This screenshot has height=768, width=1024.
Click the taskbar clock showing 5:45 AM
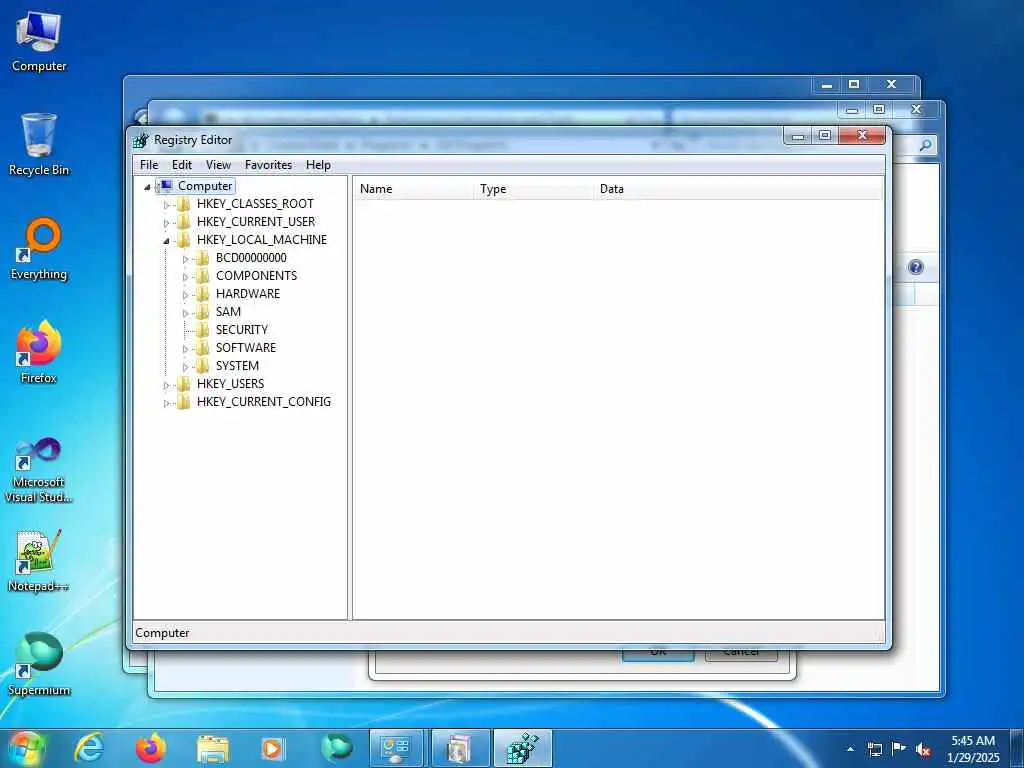pos(973,749)
